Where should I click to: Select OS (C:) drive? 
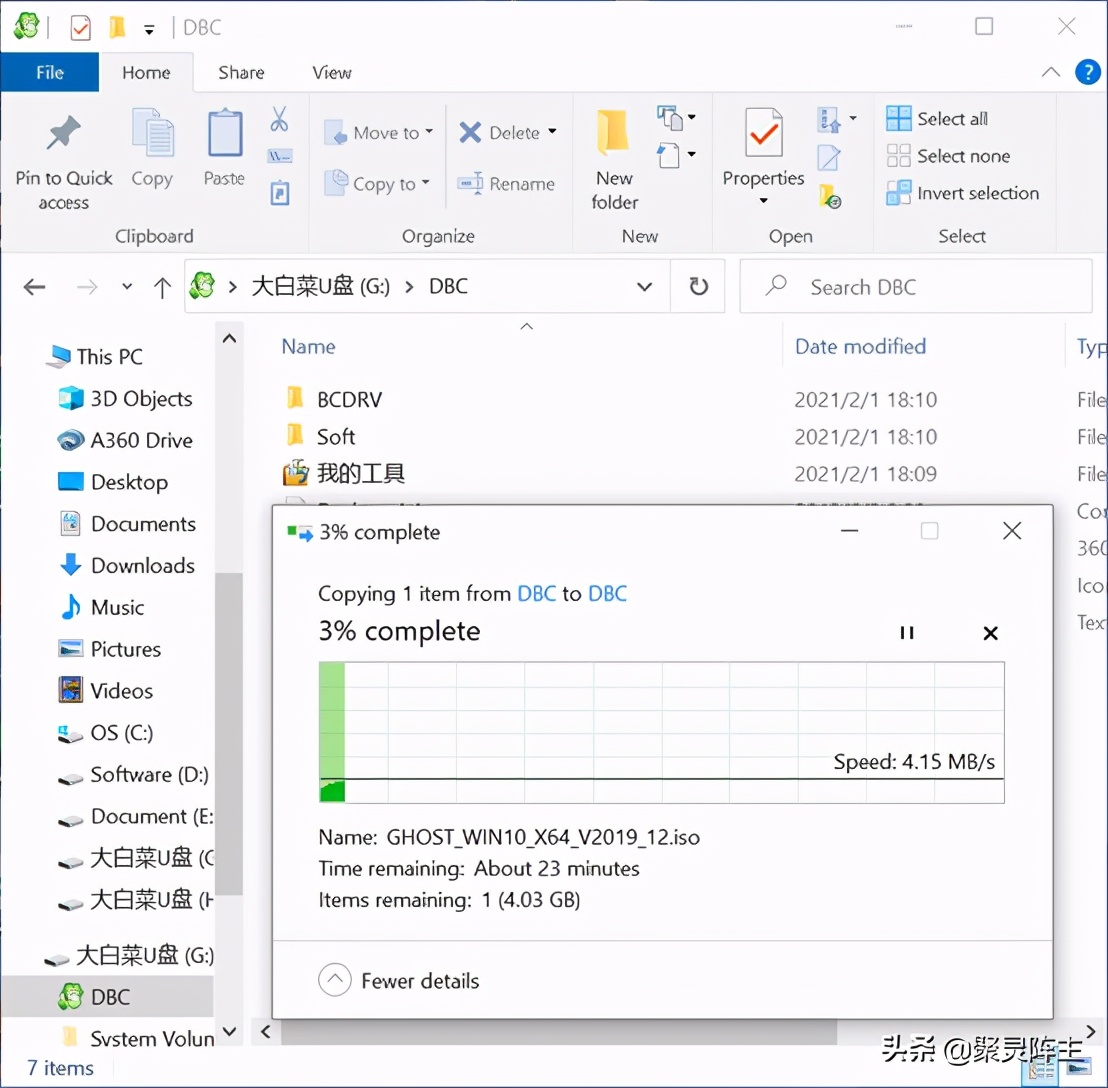[106, 733]
